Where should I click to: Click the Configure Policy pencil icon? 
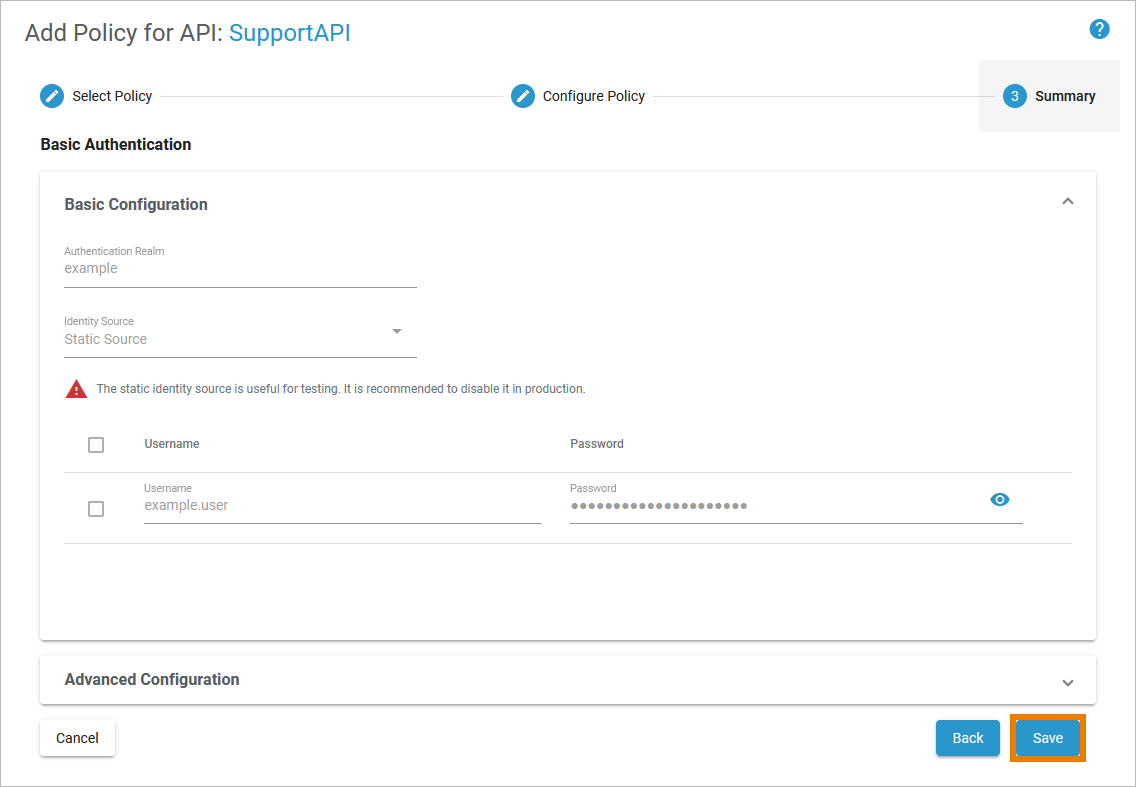click(x=523, y=96)
